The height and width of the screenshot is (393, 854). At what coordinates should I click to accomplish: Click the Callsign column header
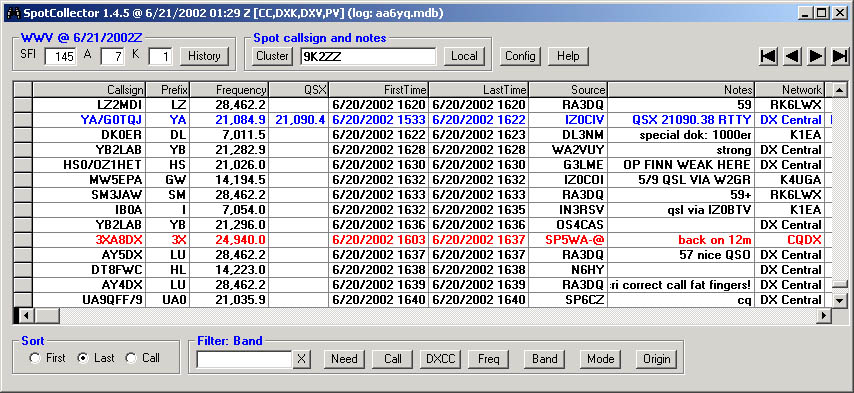tap(89, 89)
